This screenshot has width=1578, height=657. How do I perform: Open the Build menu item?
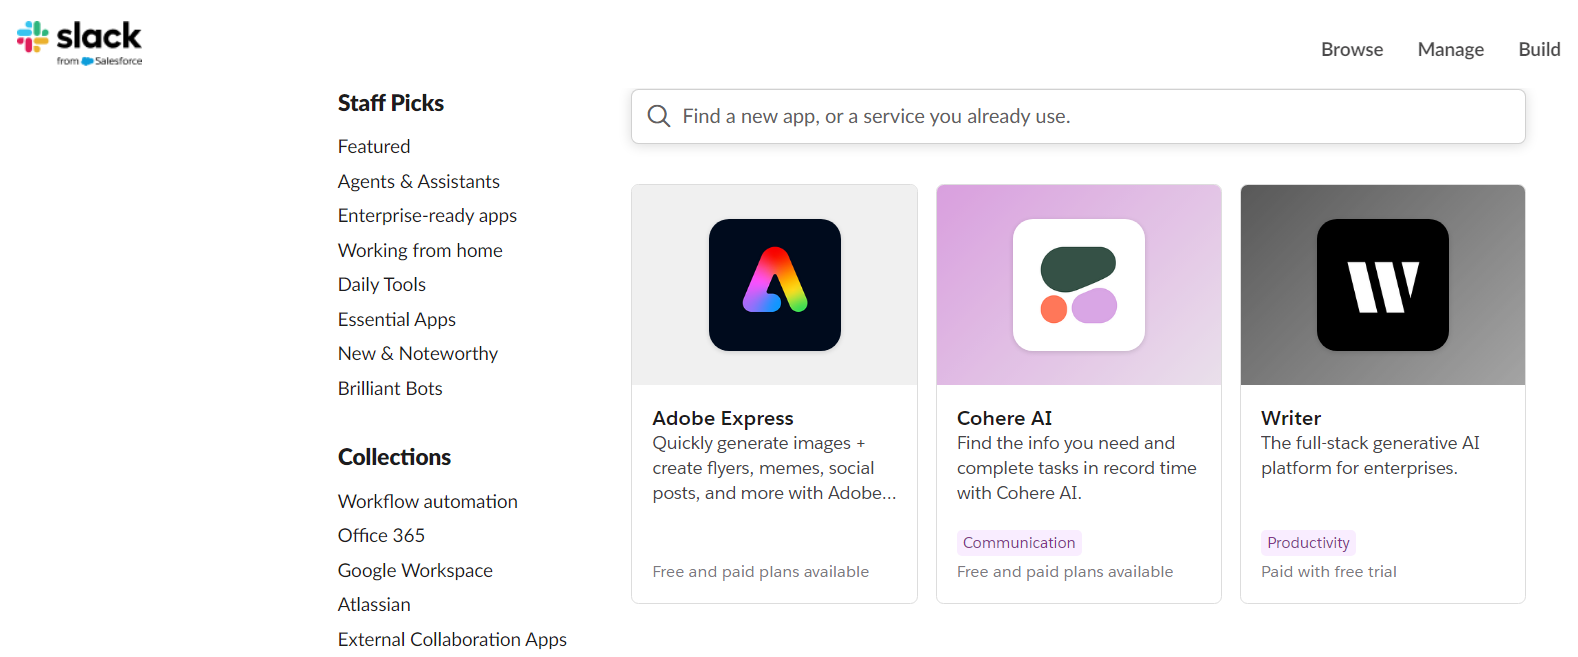(x=1538, y=49)
